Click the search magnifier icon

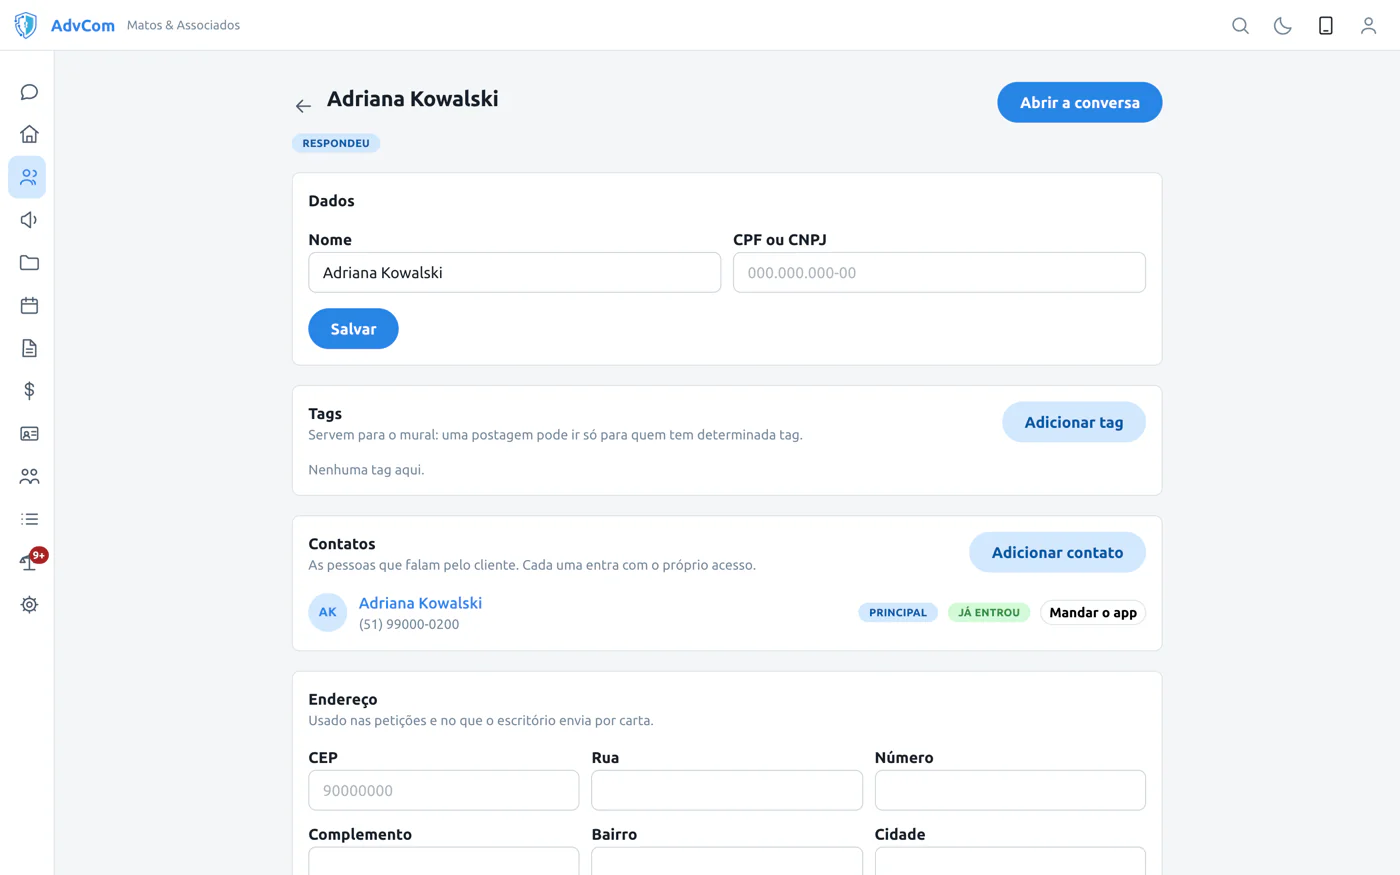(x=1240, y=26)
